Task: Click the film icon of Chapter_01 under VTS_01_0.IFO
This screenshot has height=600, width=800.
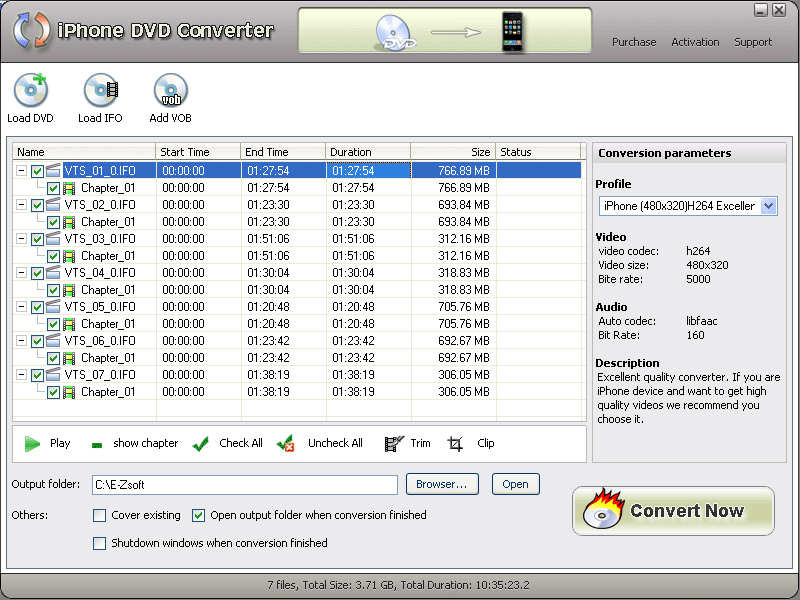Action: (x=69, y=188)
